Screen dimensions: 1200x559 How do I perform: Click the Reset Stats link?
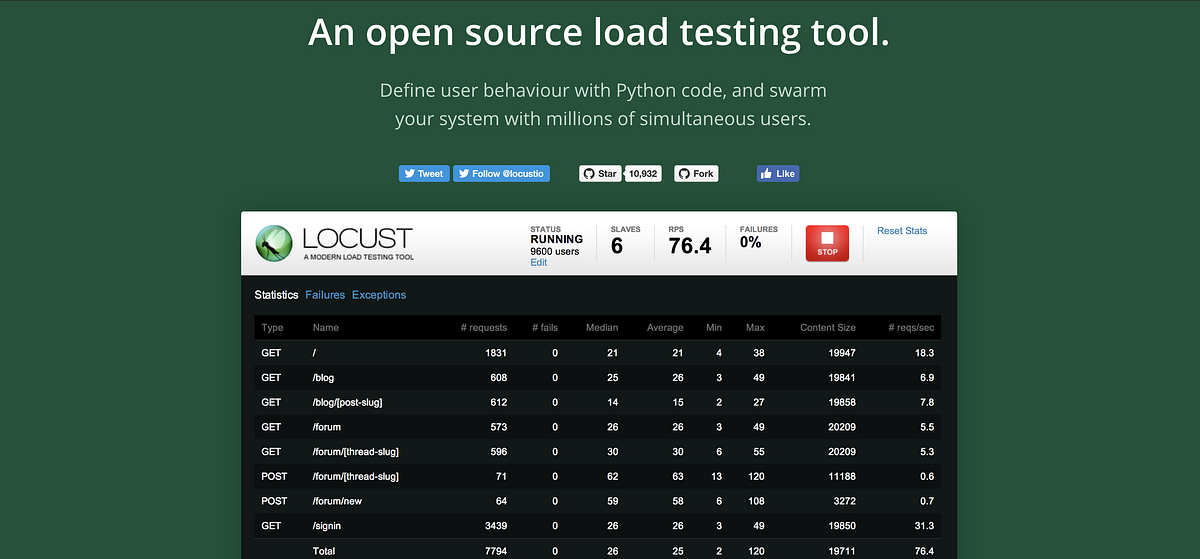point(902,231)
